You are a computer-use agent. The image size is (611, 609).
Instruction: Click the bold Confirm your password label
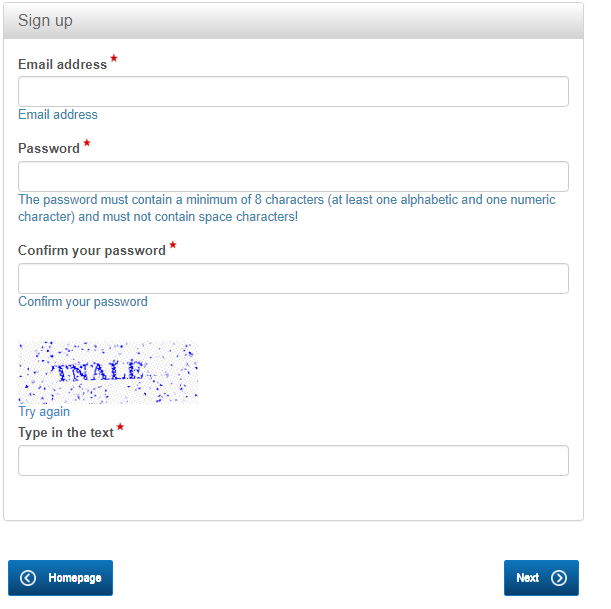pyautogui.click(x=92, y=251)
